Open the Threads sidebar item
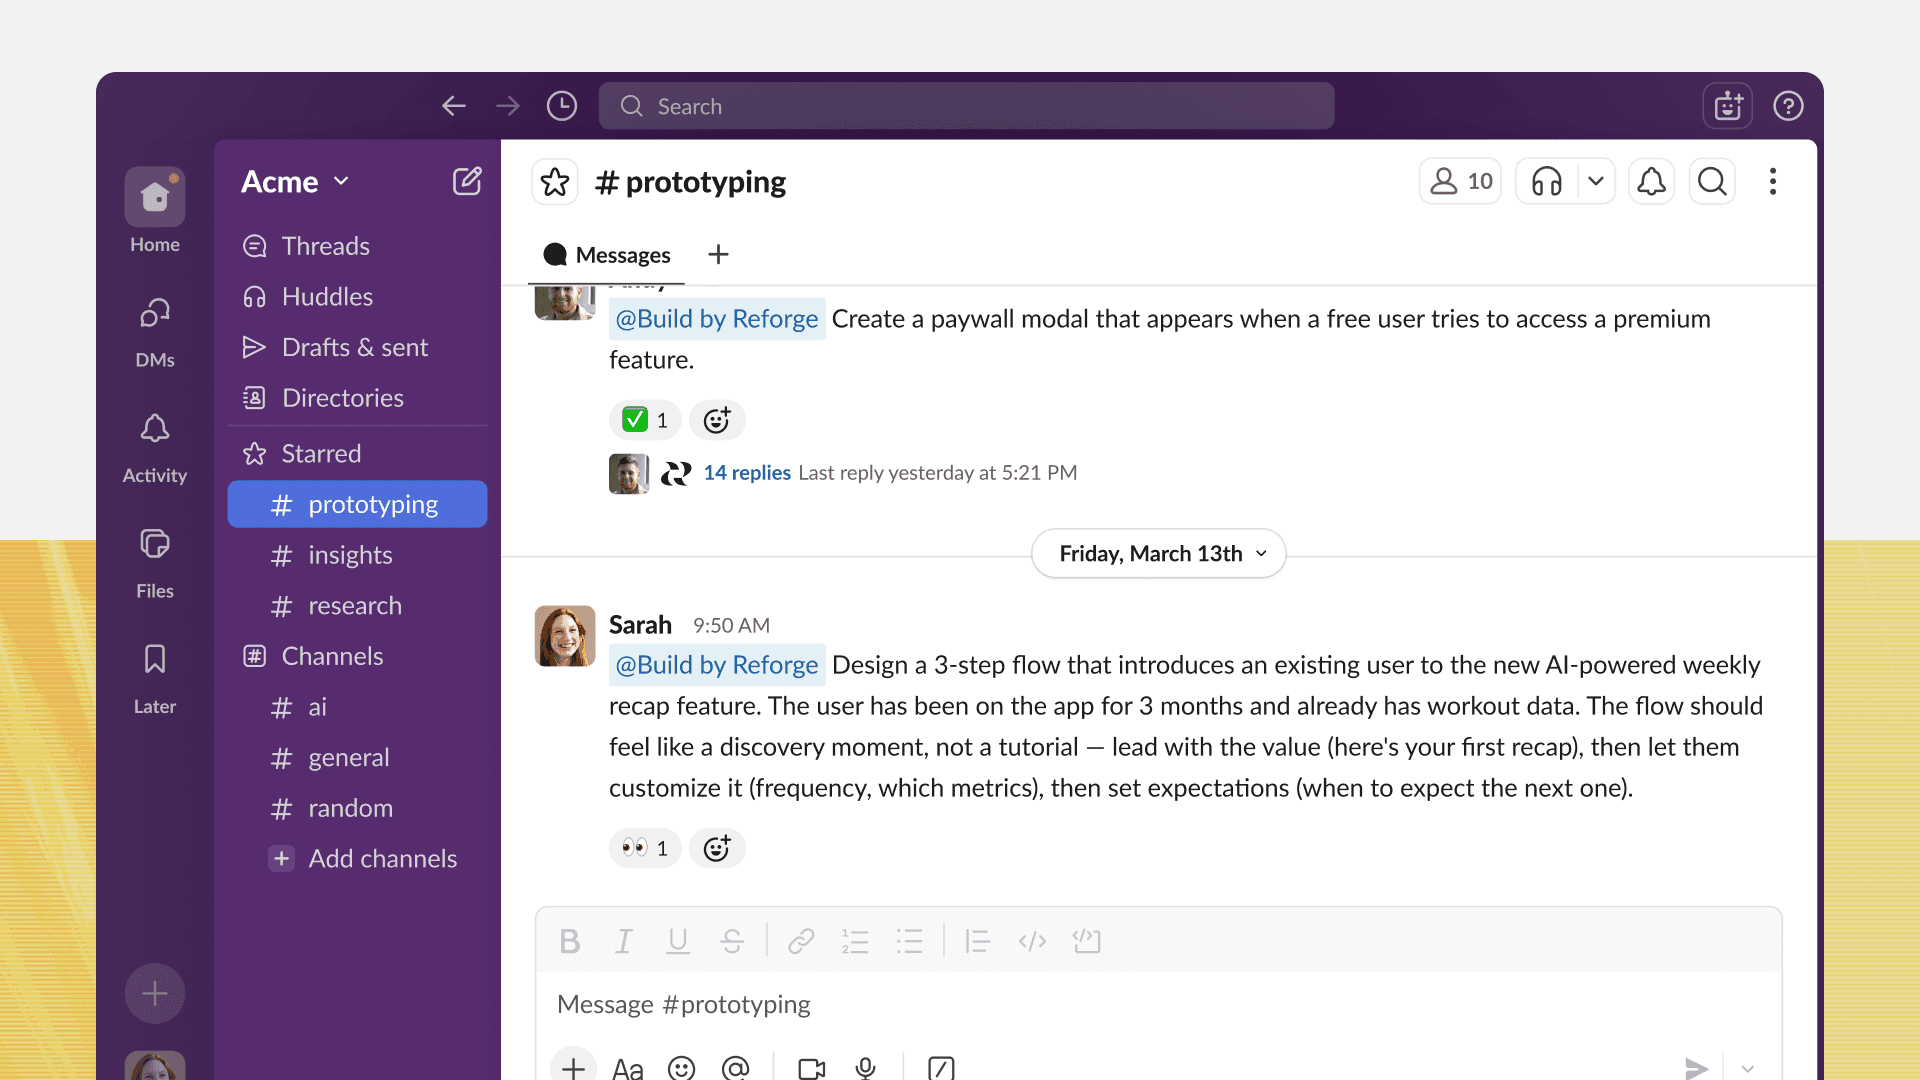 click(325, 246)
